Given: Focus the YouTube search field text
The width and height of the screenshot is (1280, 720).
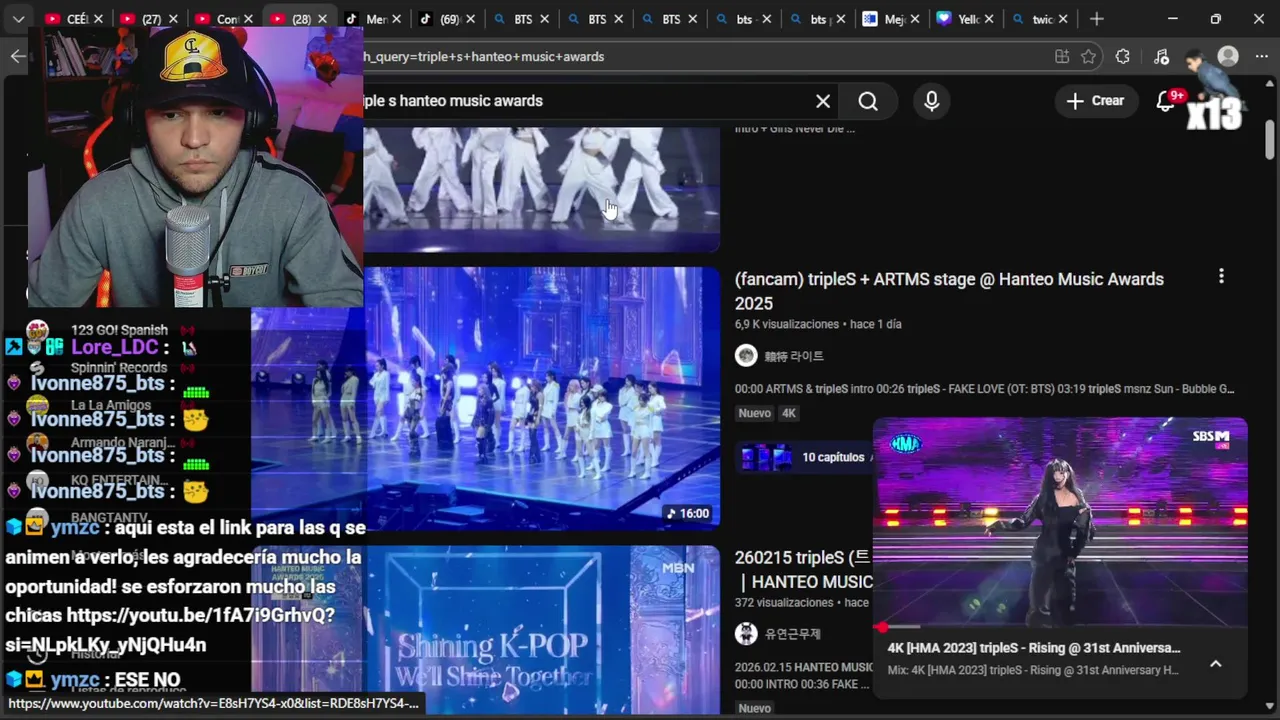Looking at the screenshot, I should tap(453, 101).
